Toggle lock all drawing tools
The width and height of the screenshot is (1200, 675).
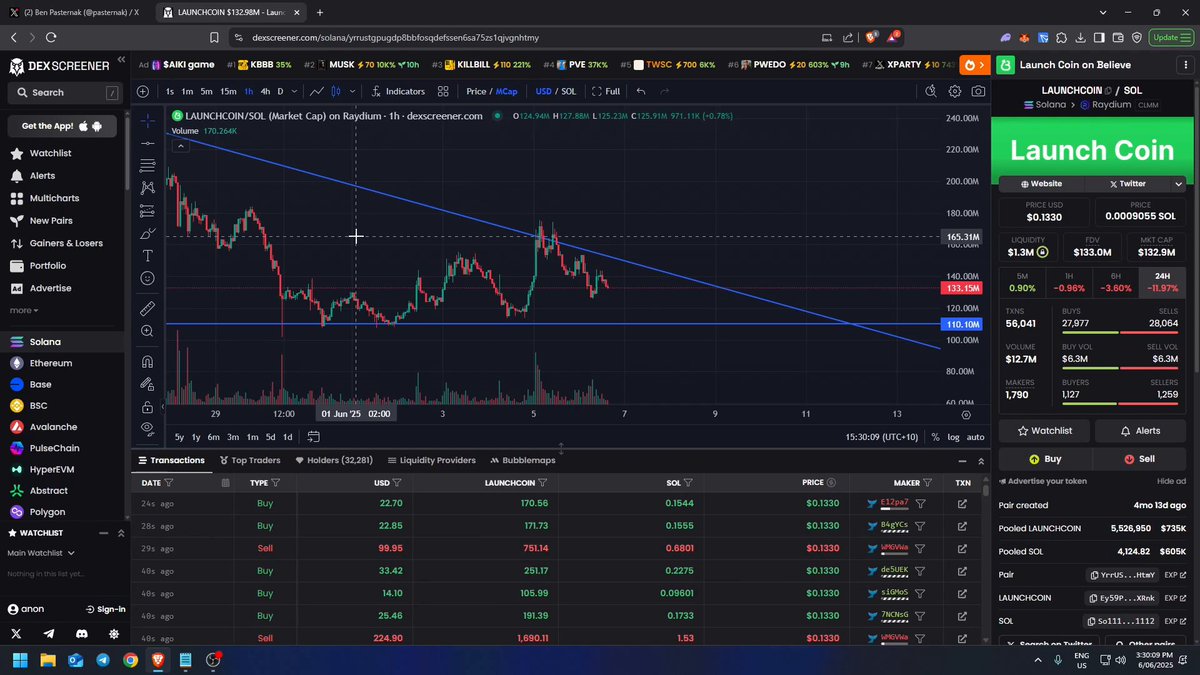click(x=147, y=406)
